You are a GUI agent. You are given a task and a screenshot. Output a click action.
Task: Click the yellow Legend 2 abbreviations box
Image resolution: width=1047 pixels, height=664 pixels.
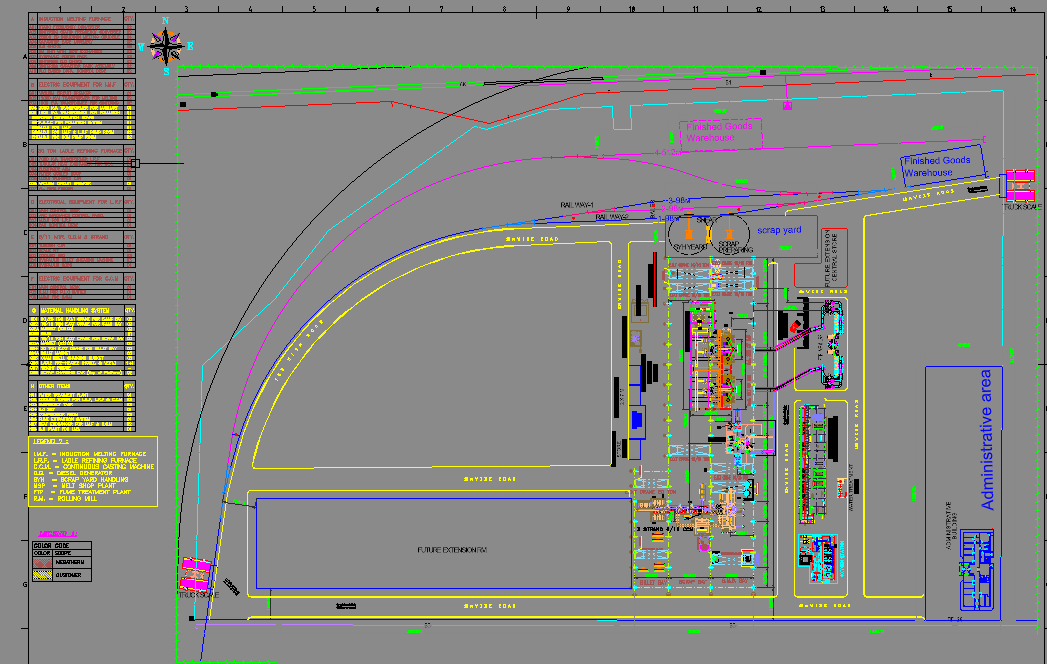[92, 472]
